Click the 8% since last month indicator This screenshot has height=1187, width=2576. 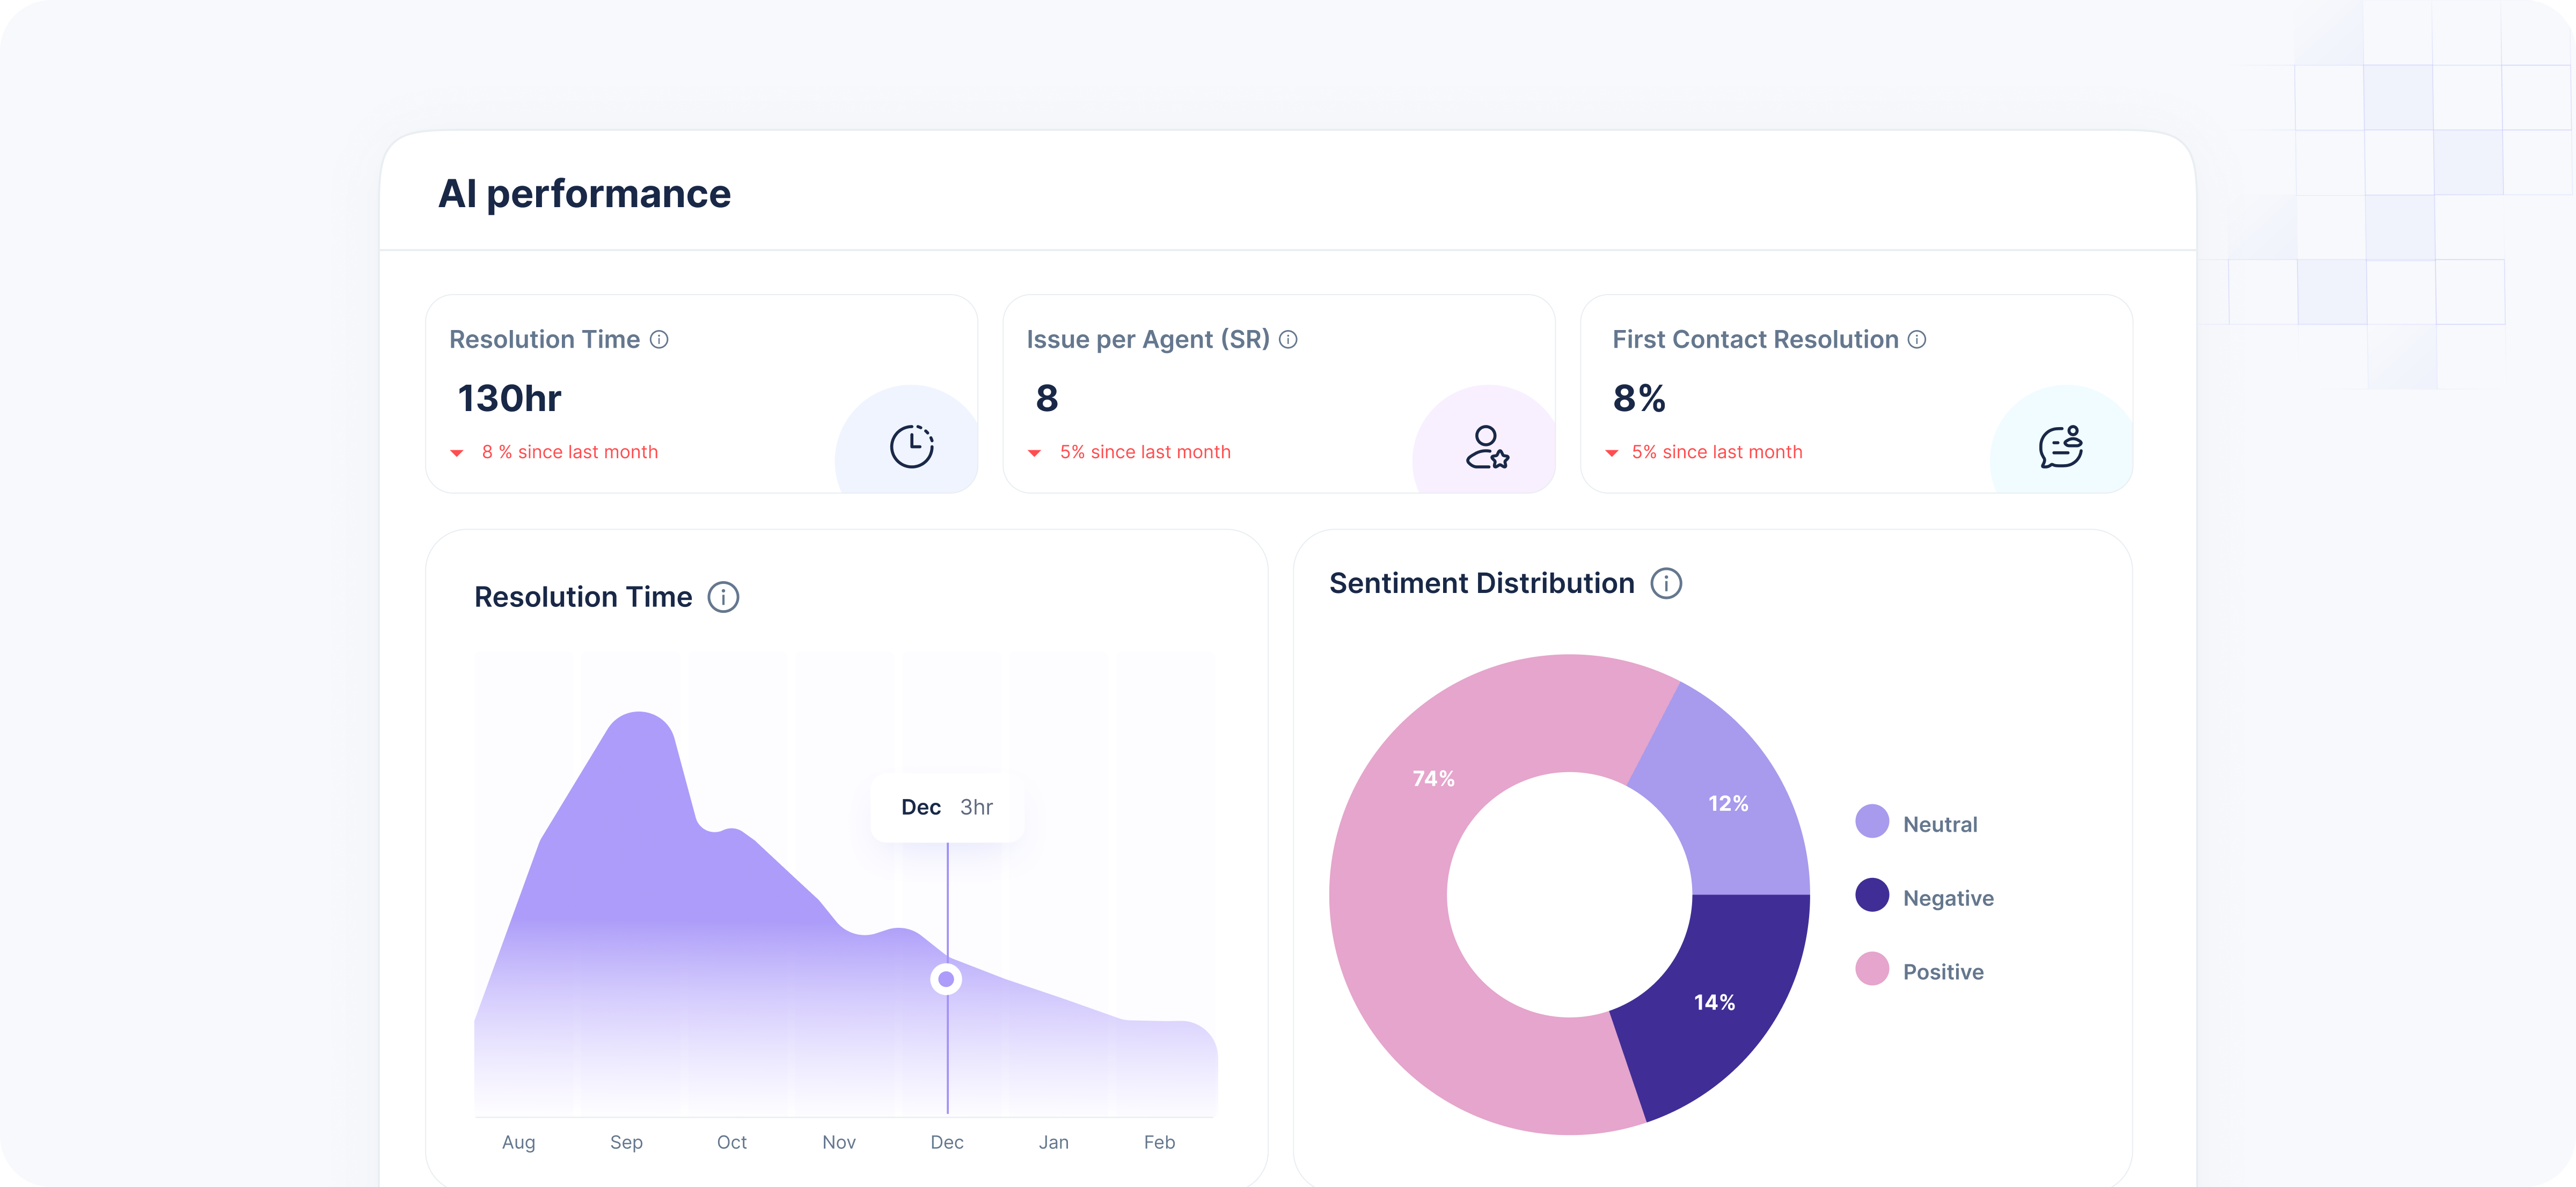(x=569, y=452)
